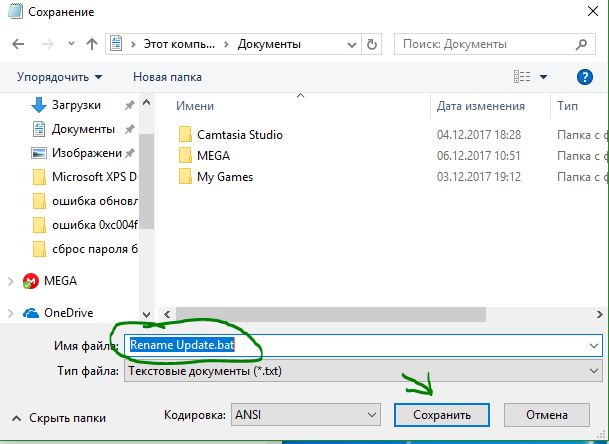Expand address bar history dropdown
Screen dimensions: 609x444
click(x=352, y=44)
